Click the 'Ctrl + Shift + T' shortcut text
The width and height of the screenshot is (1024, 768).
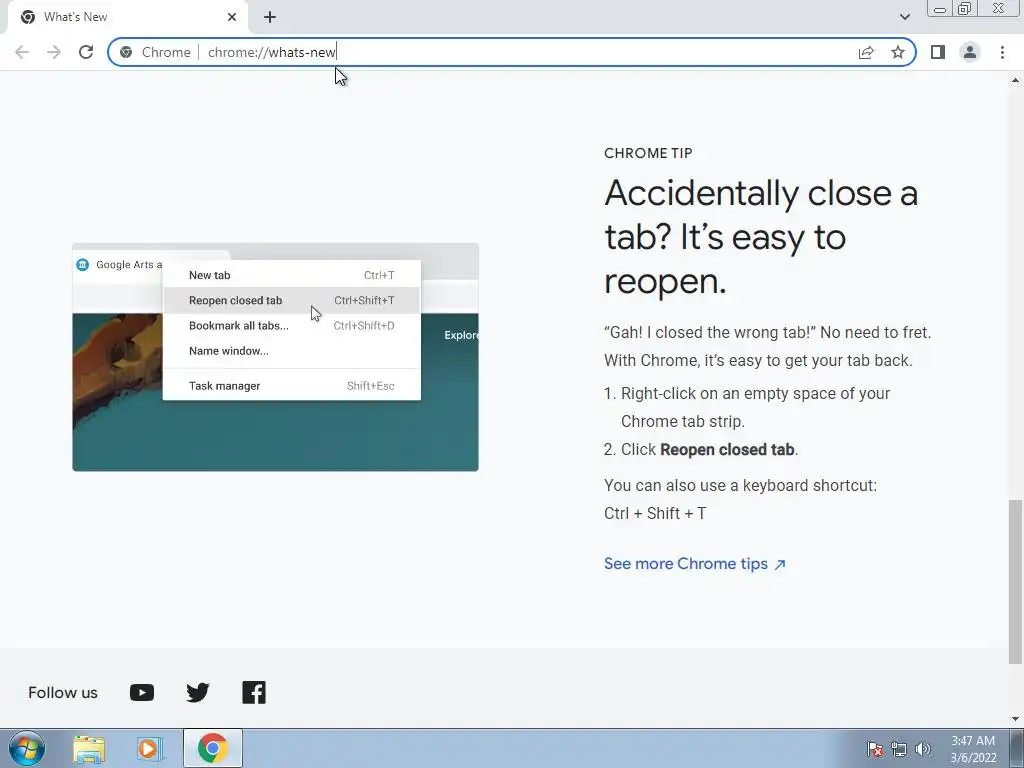[655, 513]
